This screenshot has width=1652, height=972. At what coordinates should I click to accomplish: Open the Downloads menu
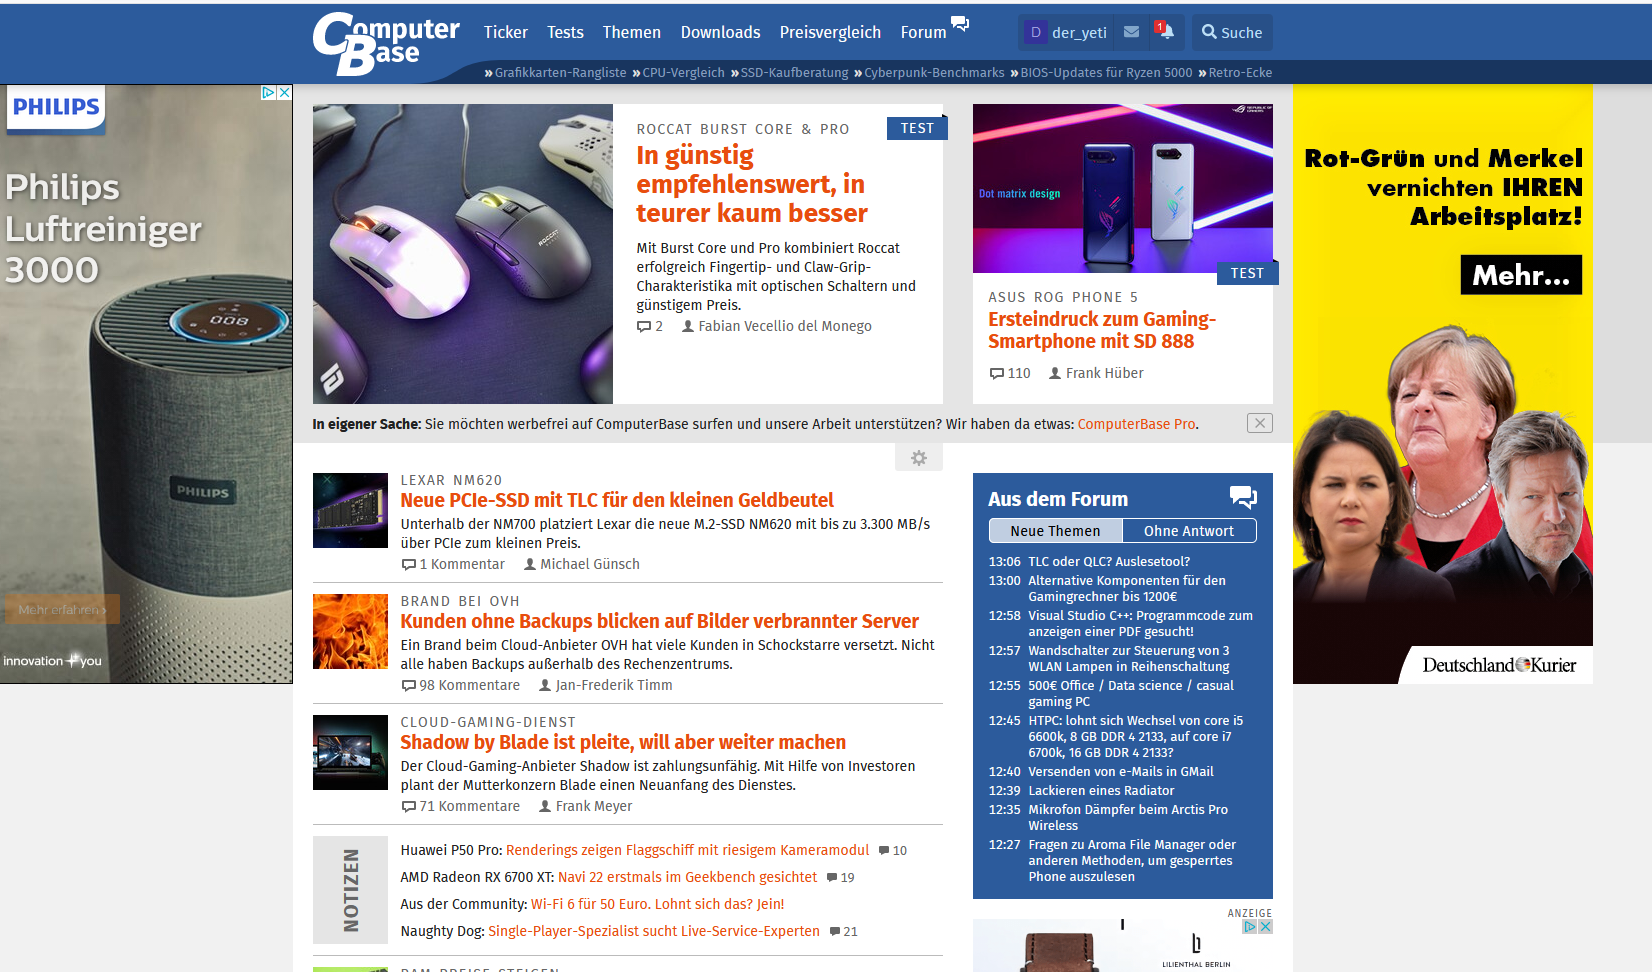[x=720, y=32]
